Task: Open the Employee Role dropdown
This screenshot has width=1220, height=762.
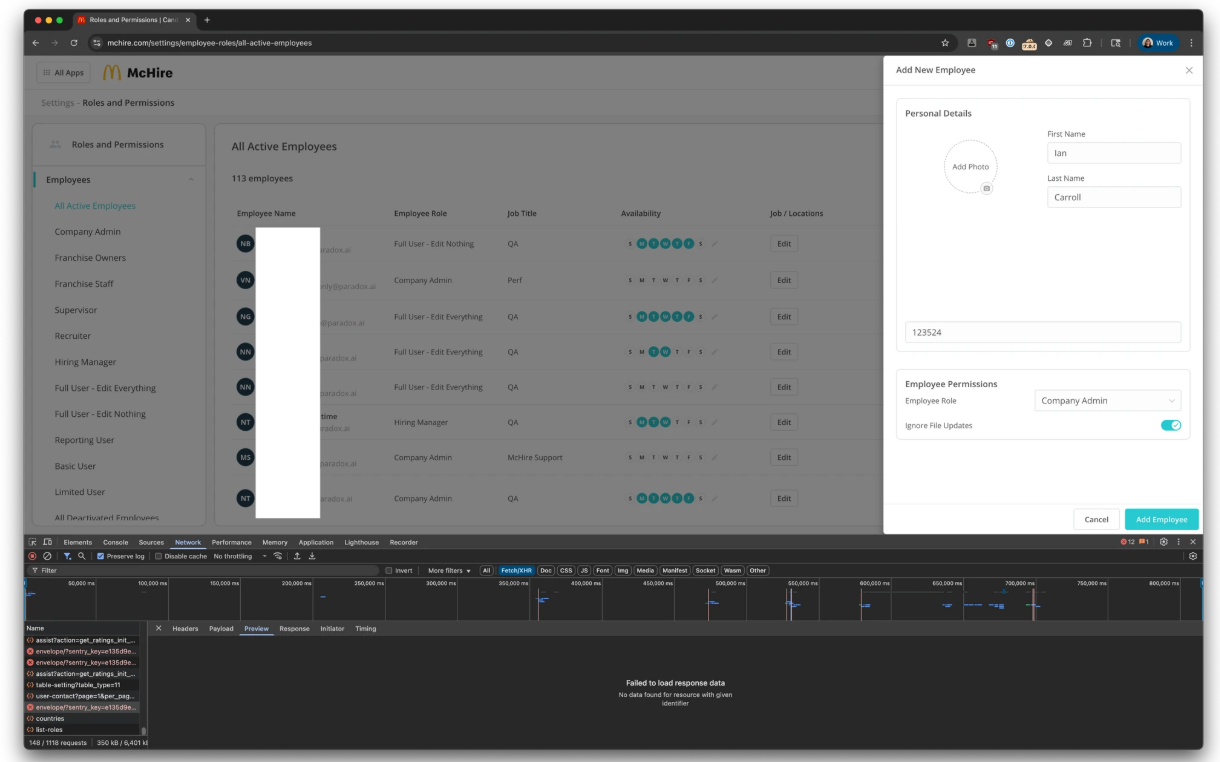Action: 1107,401
